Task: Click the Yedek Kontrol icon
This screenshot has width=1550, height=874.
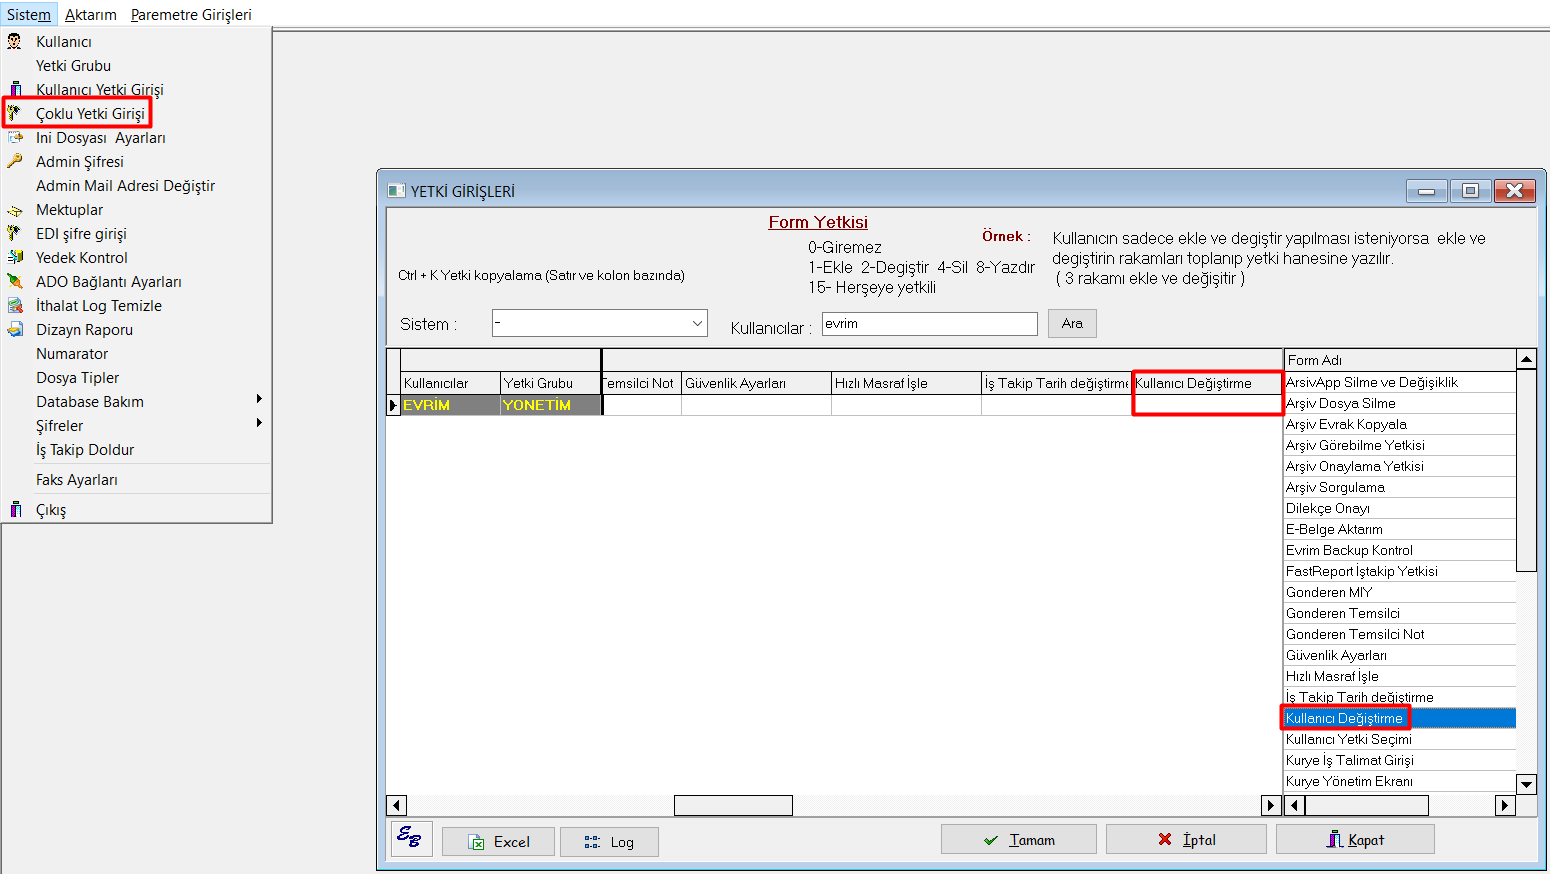Action: click(x=14, y=257)
